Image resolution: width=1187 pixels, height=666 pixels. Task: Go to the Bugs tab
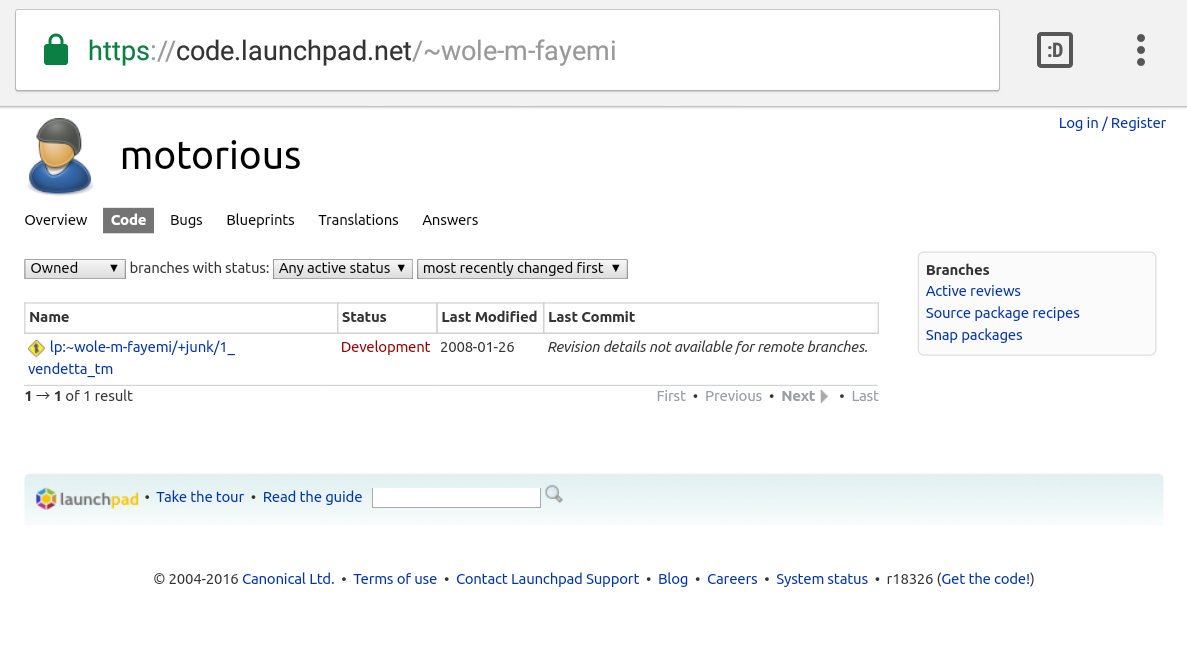pos(186,220)
